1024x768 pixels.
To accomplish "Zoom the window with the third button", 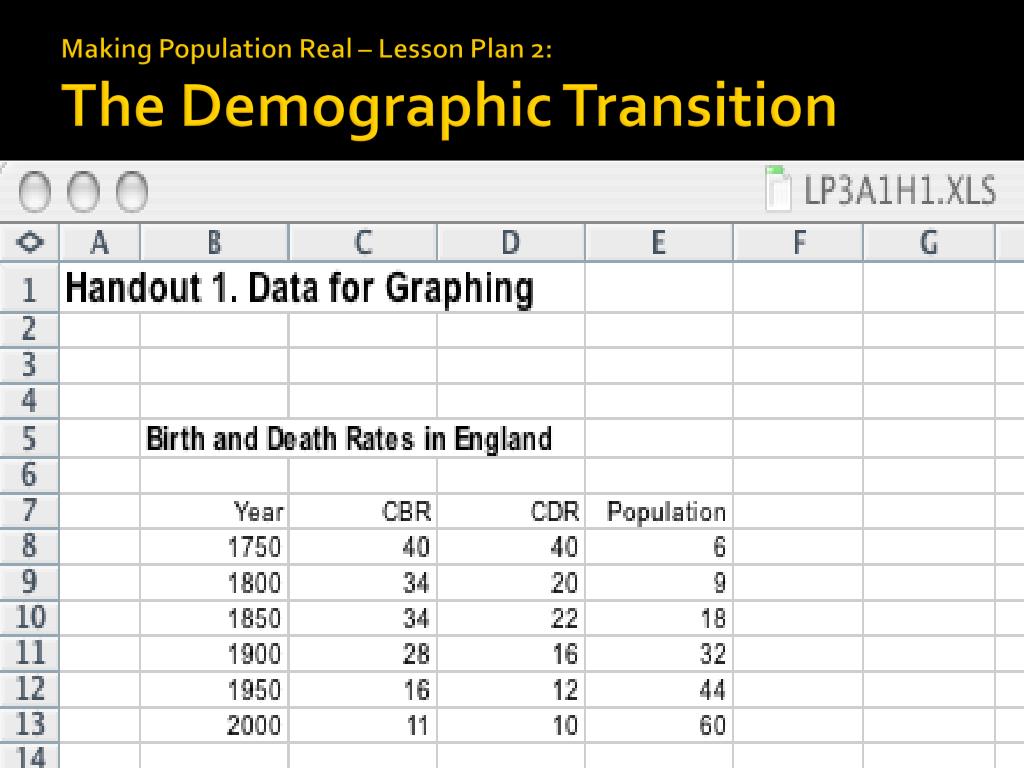I will (x=131, y=192).
